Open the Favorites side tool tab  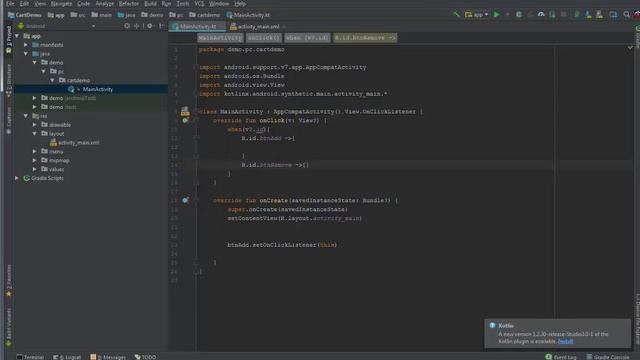[x=9, y=281]
